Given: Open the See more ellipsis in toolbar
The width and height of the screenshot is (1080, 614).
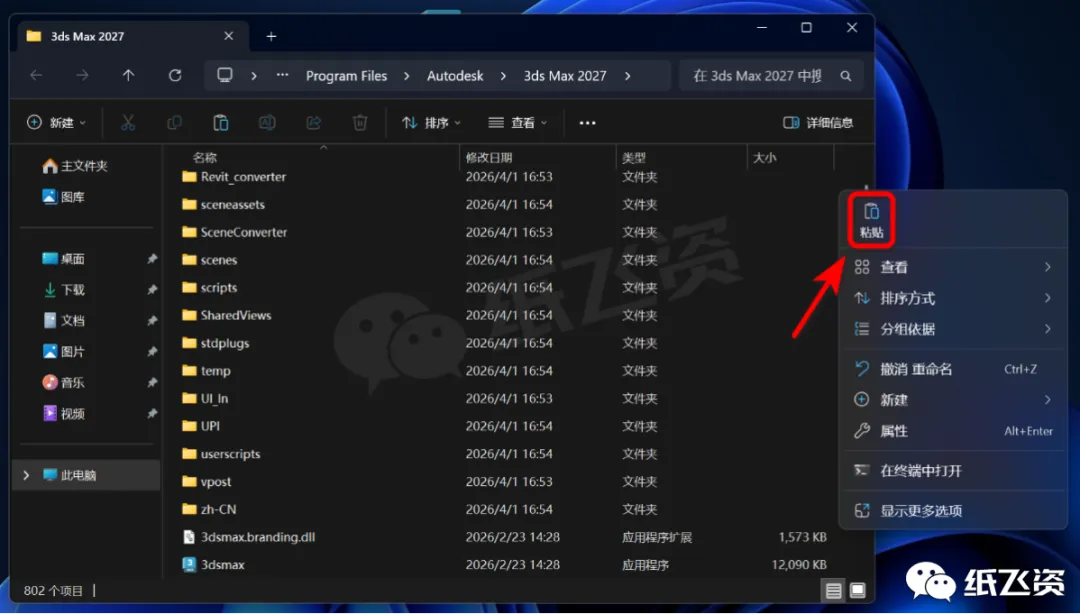Looking at the screenshot, I should (x=588, y=123).
